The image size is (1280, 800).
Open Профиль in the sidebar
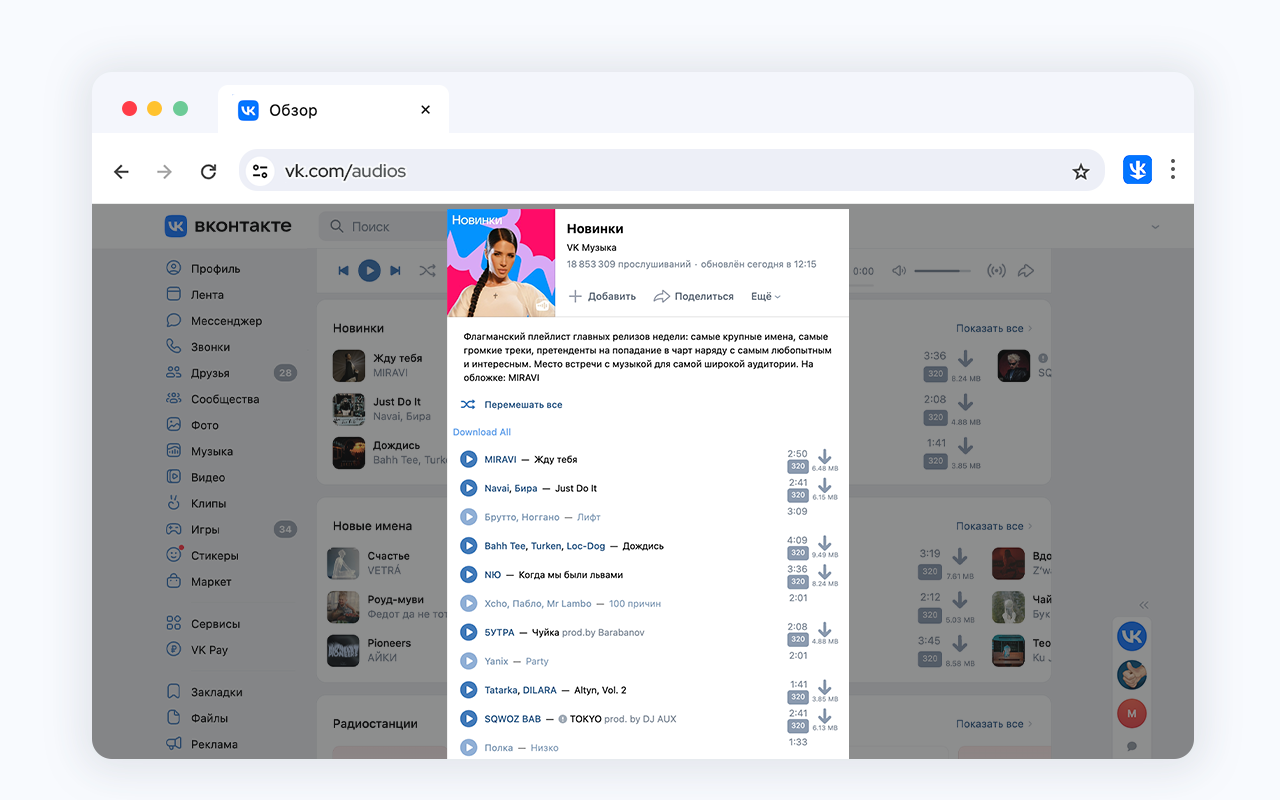(203, 268)
